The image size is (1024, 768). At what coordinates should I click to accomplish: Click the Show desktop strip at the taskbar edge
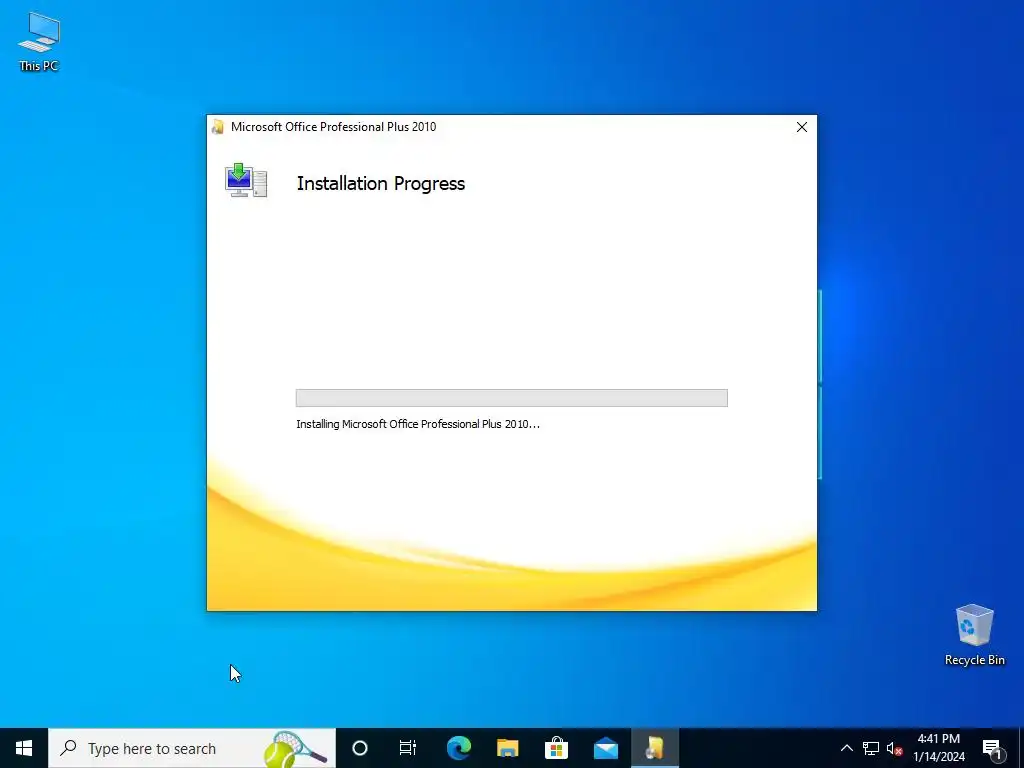point(1021,748)
